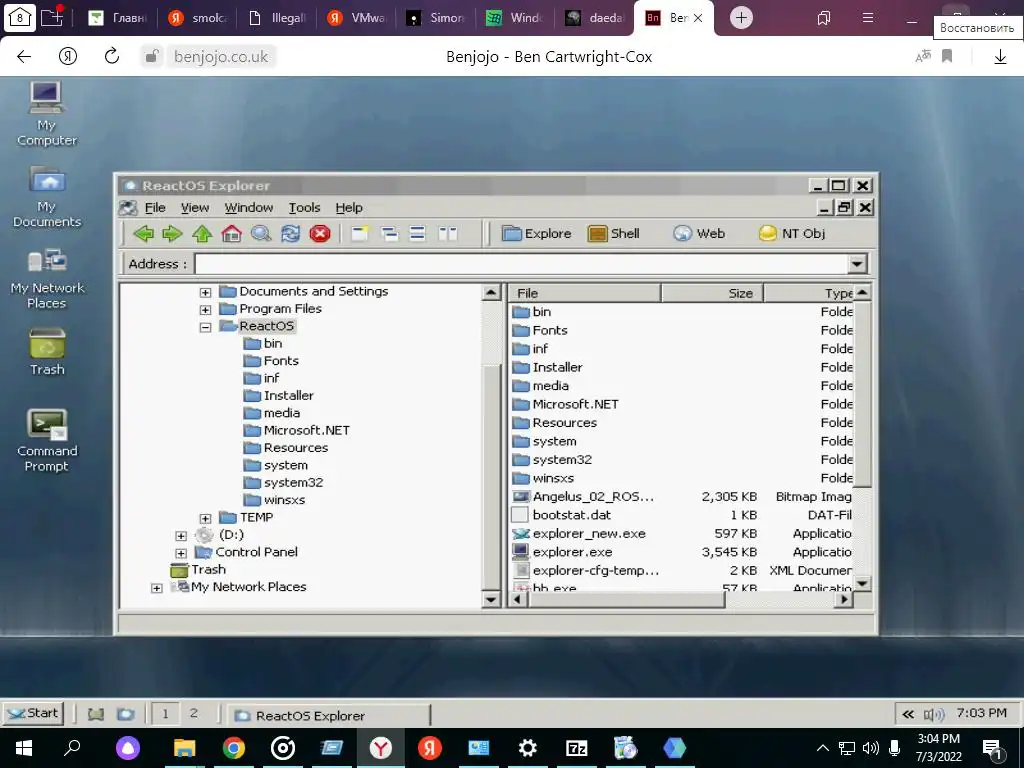The height and width of the screenshot is (768, 1024).
Task: Click the file list horizontal scroll-right arrow
Action: [x=845, y=599]
